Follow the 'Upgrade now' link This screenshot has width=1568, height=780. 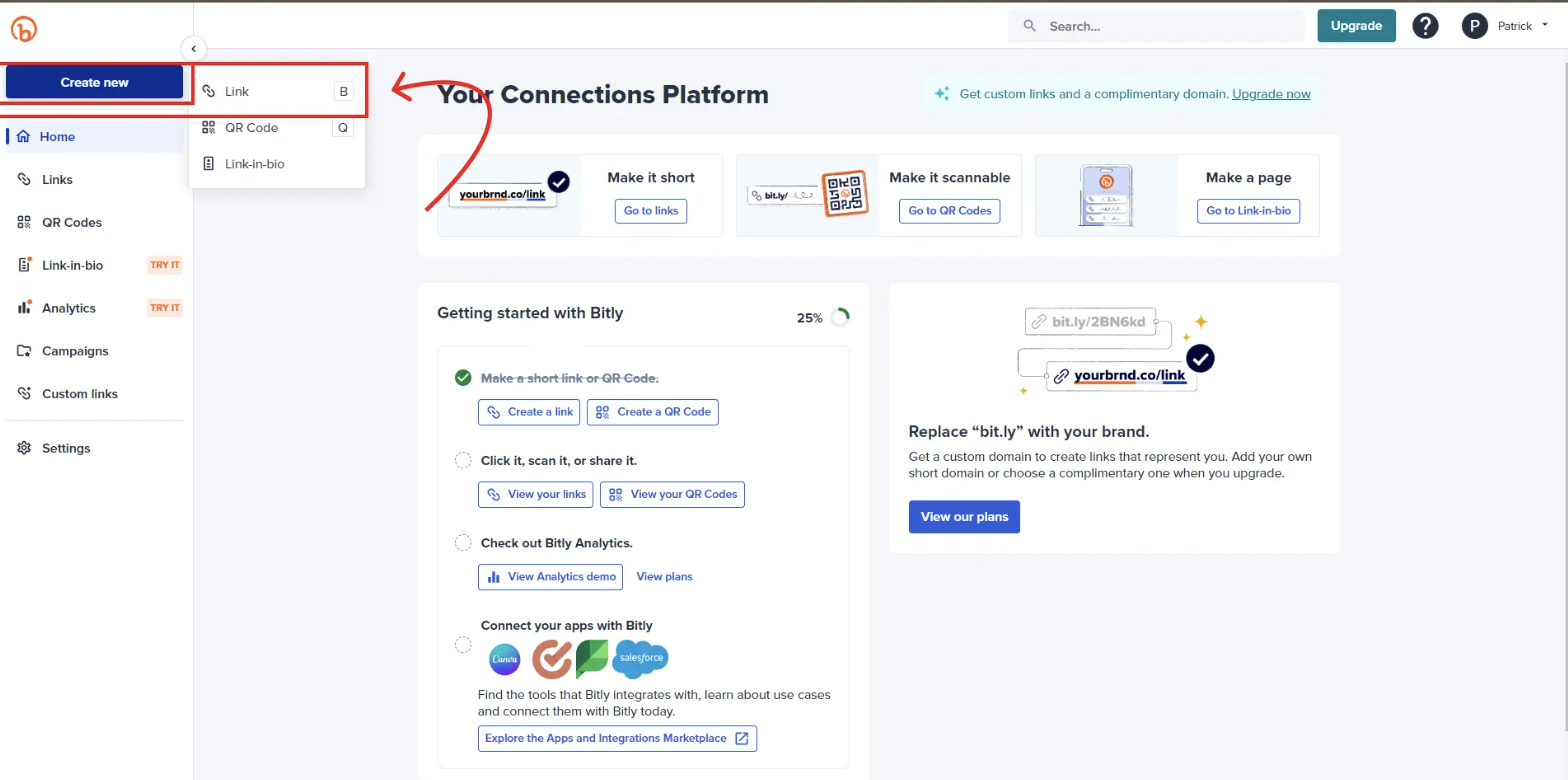coord(1271,94)
